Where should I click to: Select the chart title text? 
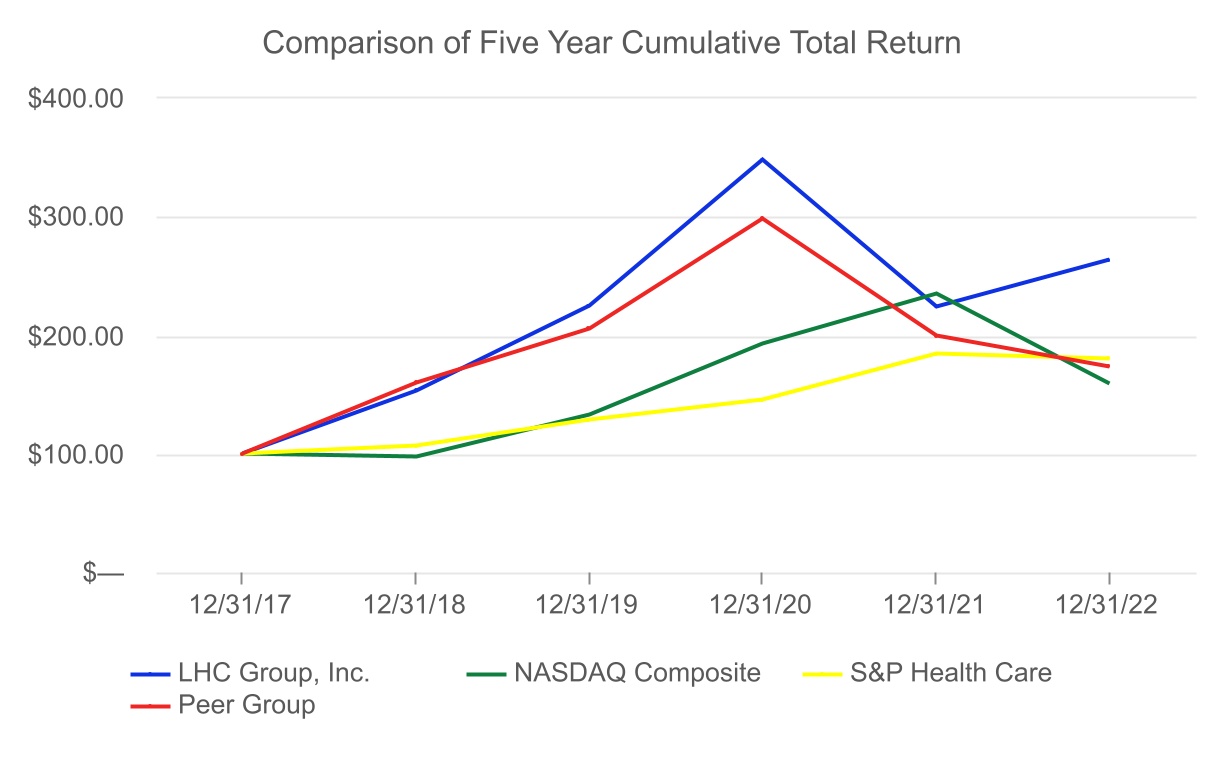(x=611, y=44)
